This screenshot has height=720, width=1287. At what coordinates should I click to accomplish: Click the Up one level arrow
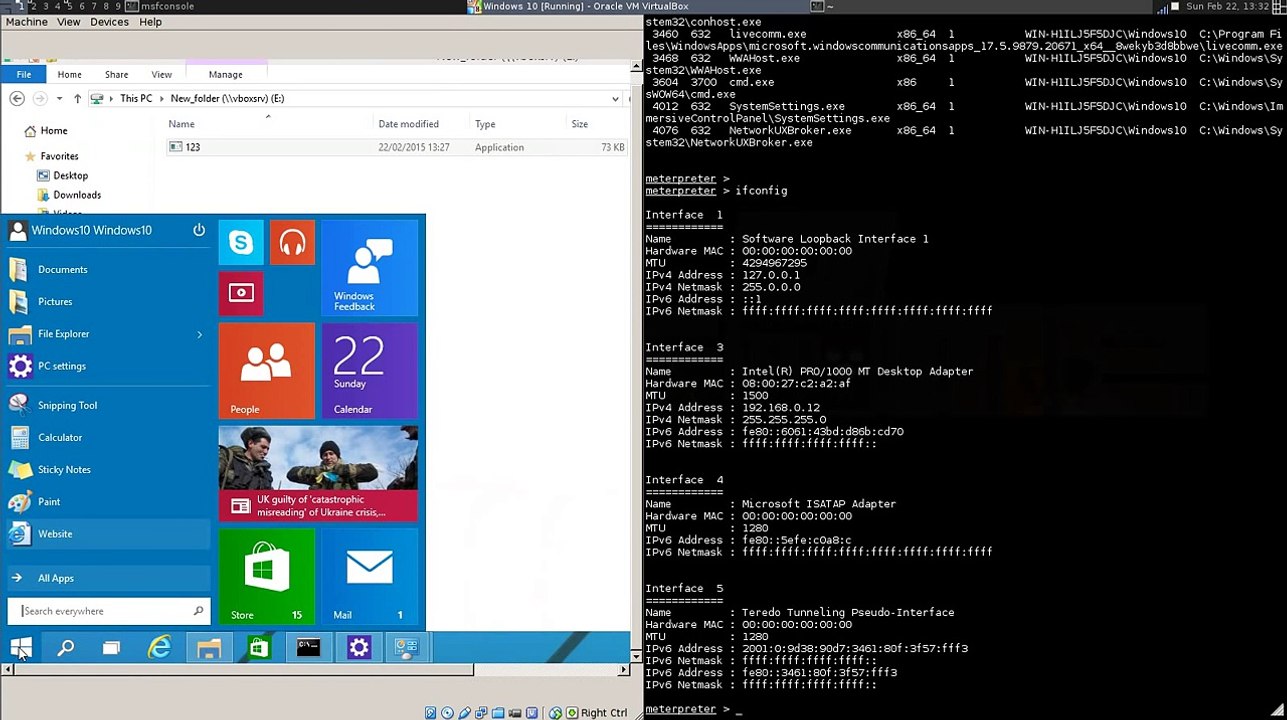coord(77,98)
